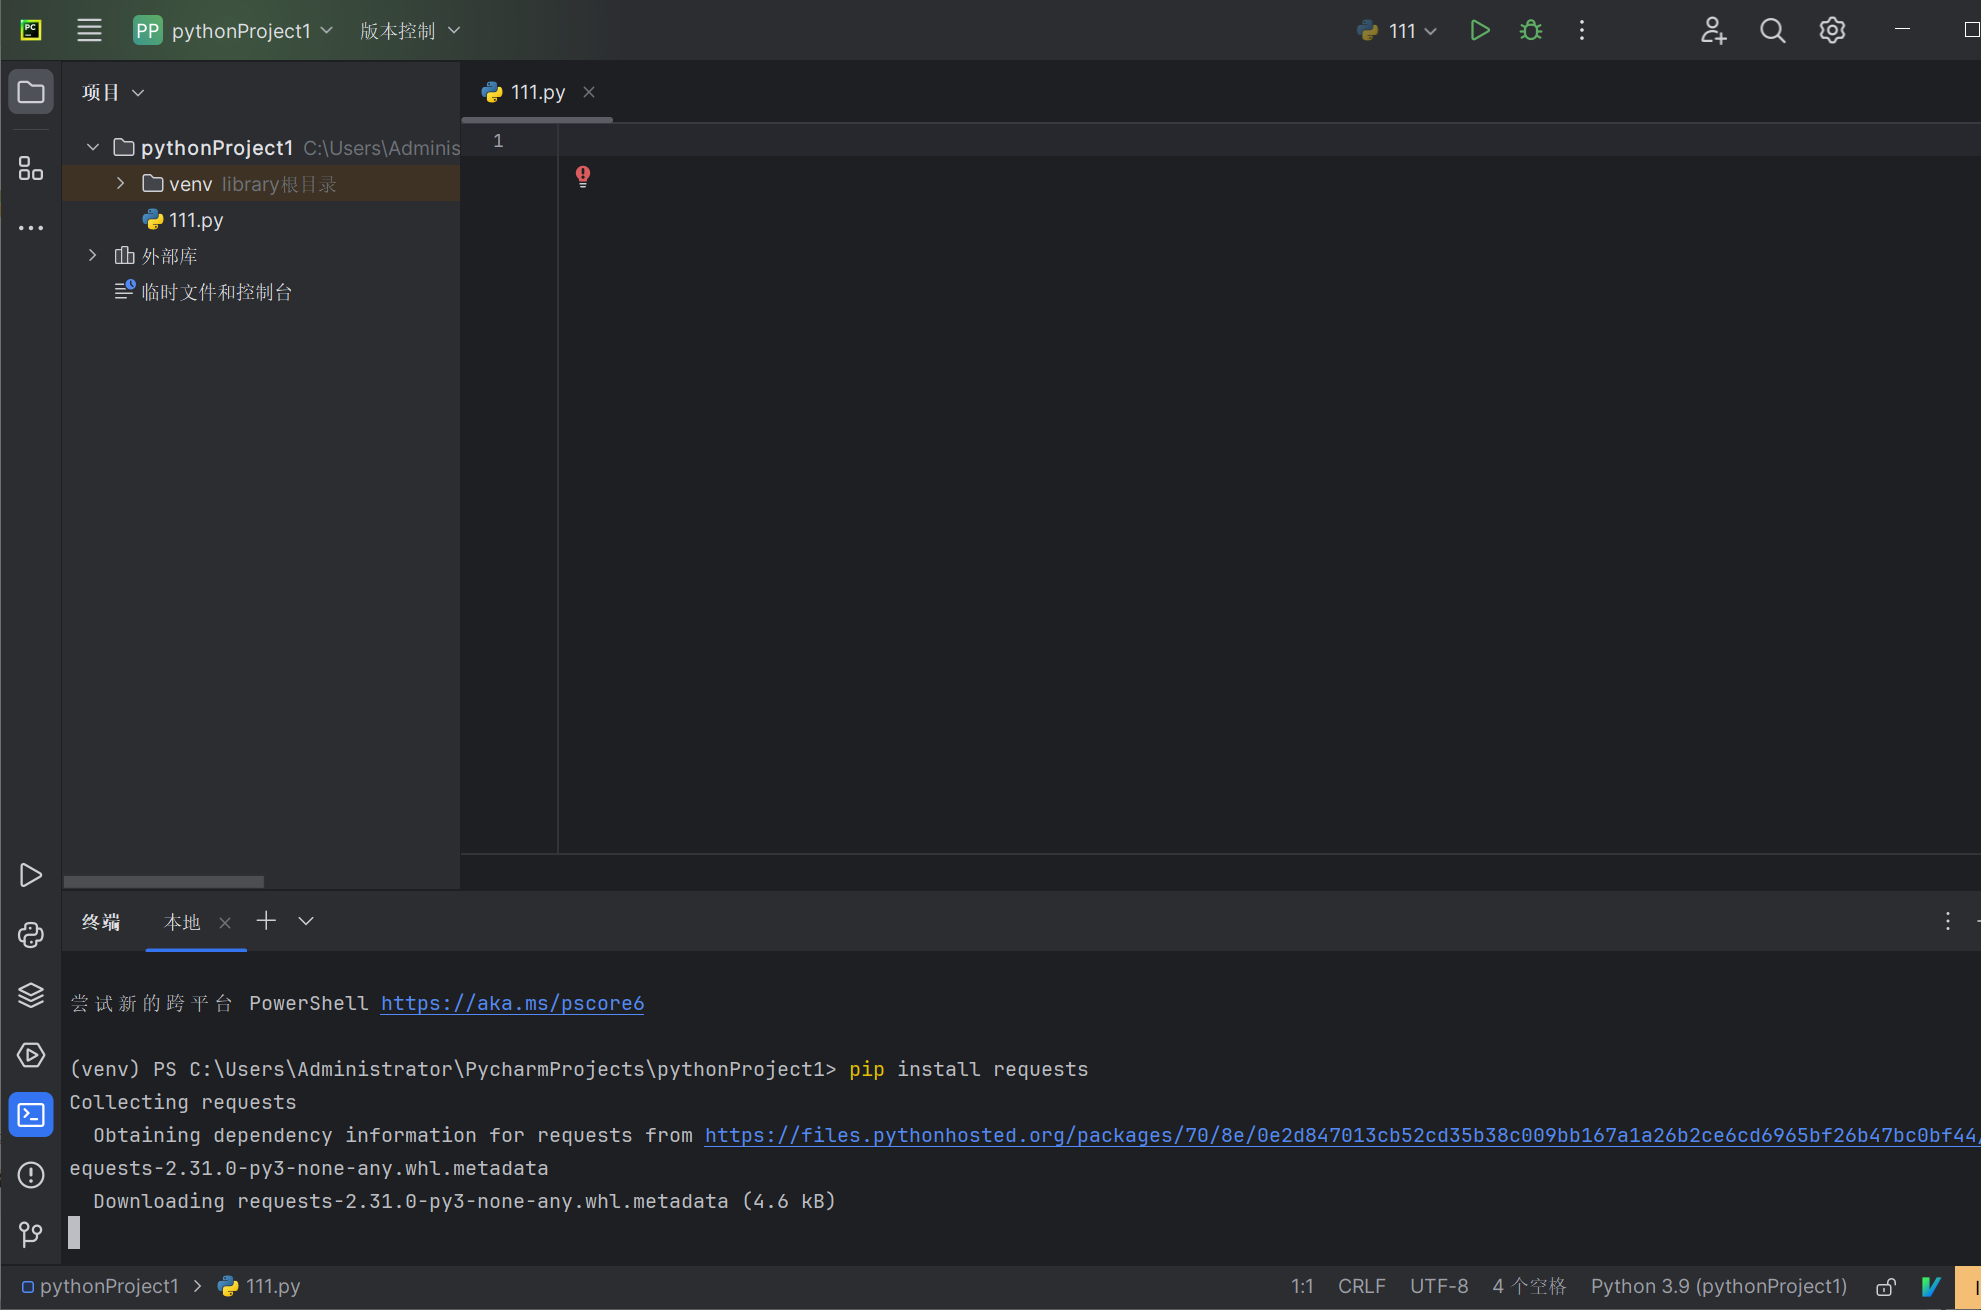Screen dimensions: 1981x1310
Task: Open the Git version control tool window
Action: 31,1234
